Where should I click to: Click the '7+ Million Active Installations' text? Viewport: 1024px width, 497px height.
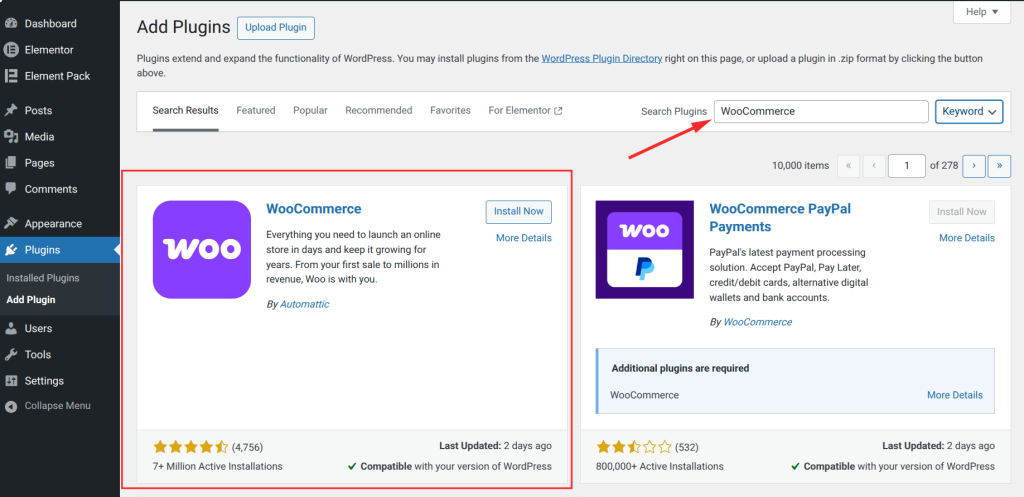217,466
